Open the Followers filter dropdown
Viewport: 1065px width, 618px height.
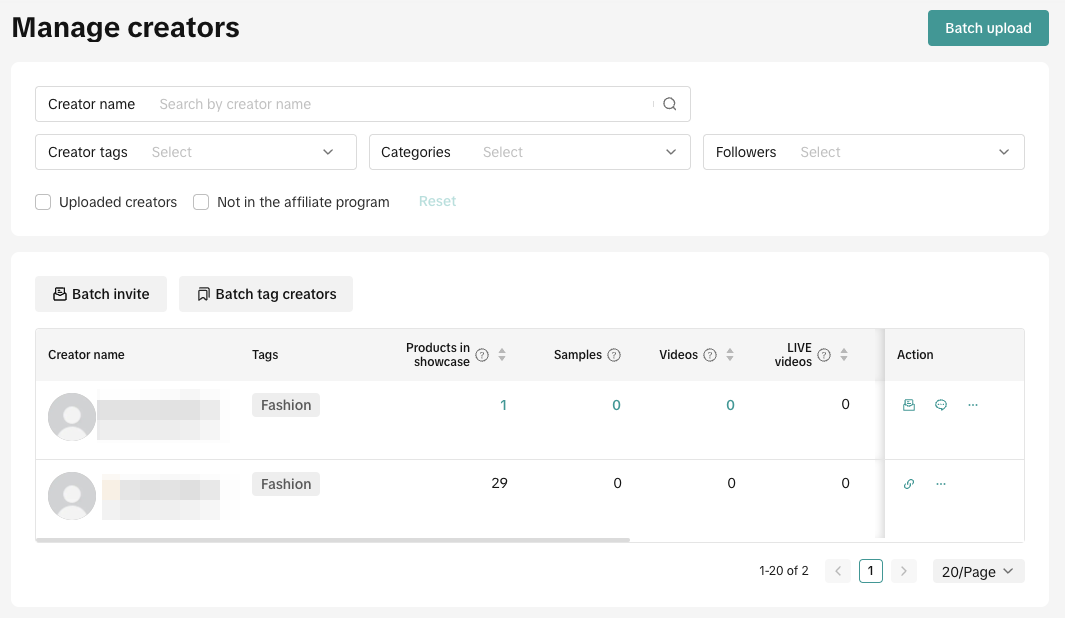tap(864, 152)
